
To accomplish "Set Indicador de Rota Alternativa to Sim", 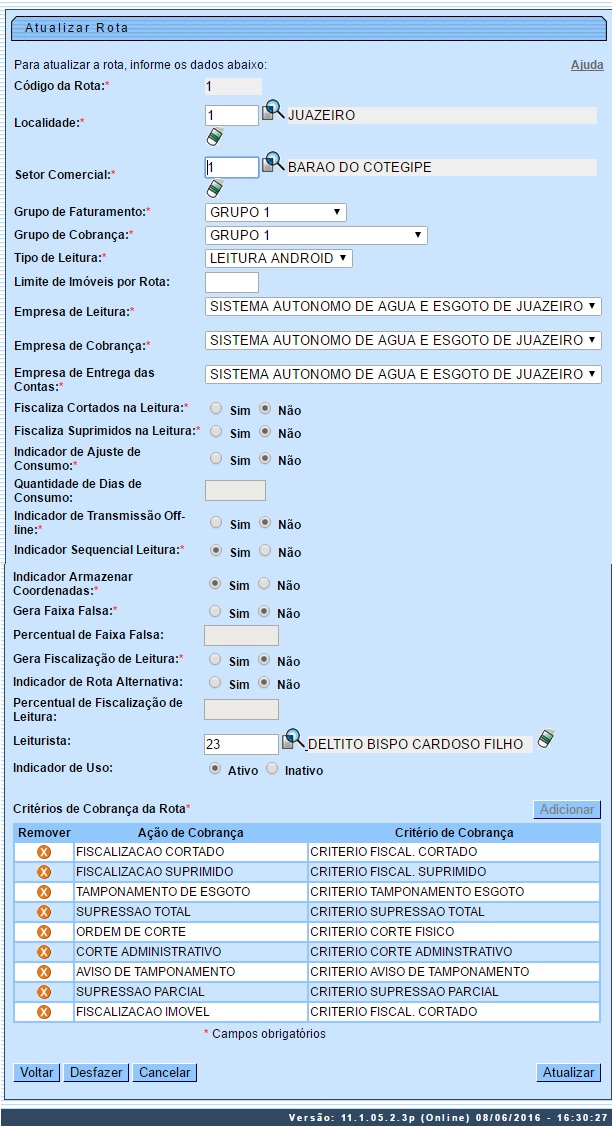I will tap(214, 682).
